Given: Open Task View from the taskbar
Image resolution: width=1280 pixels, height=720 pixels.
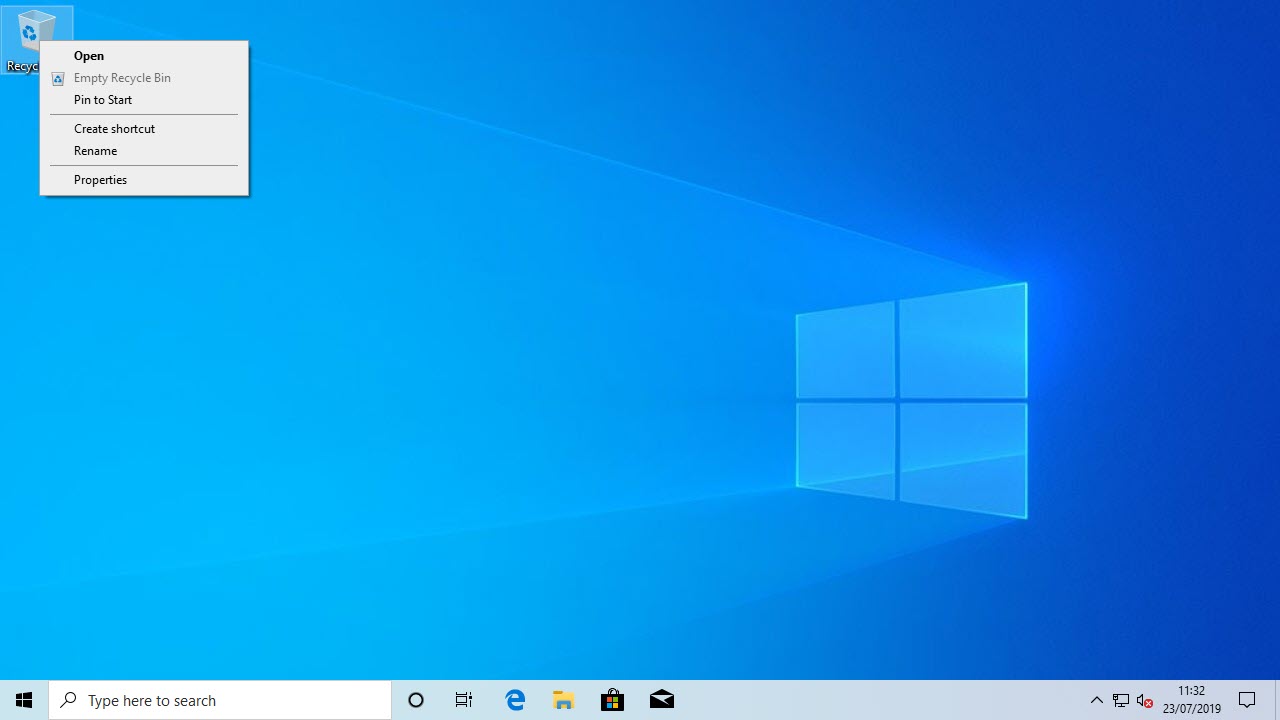Looking at the screenshot, I should tap(464, 700).
